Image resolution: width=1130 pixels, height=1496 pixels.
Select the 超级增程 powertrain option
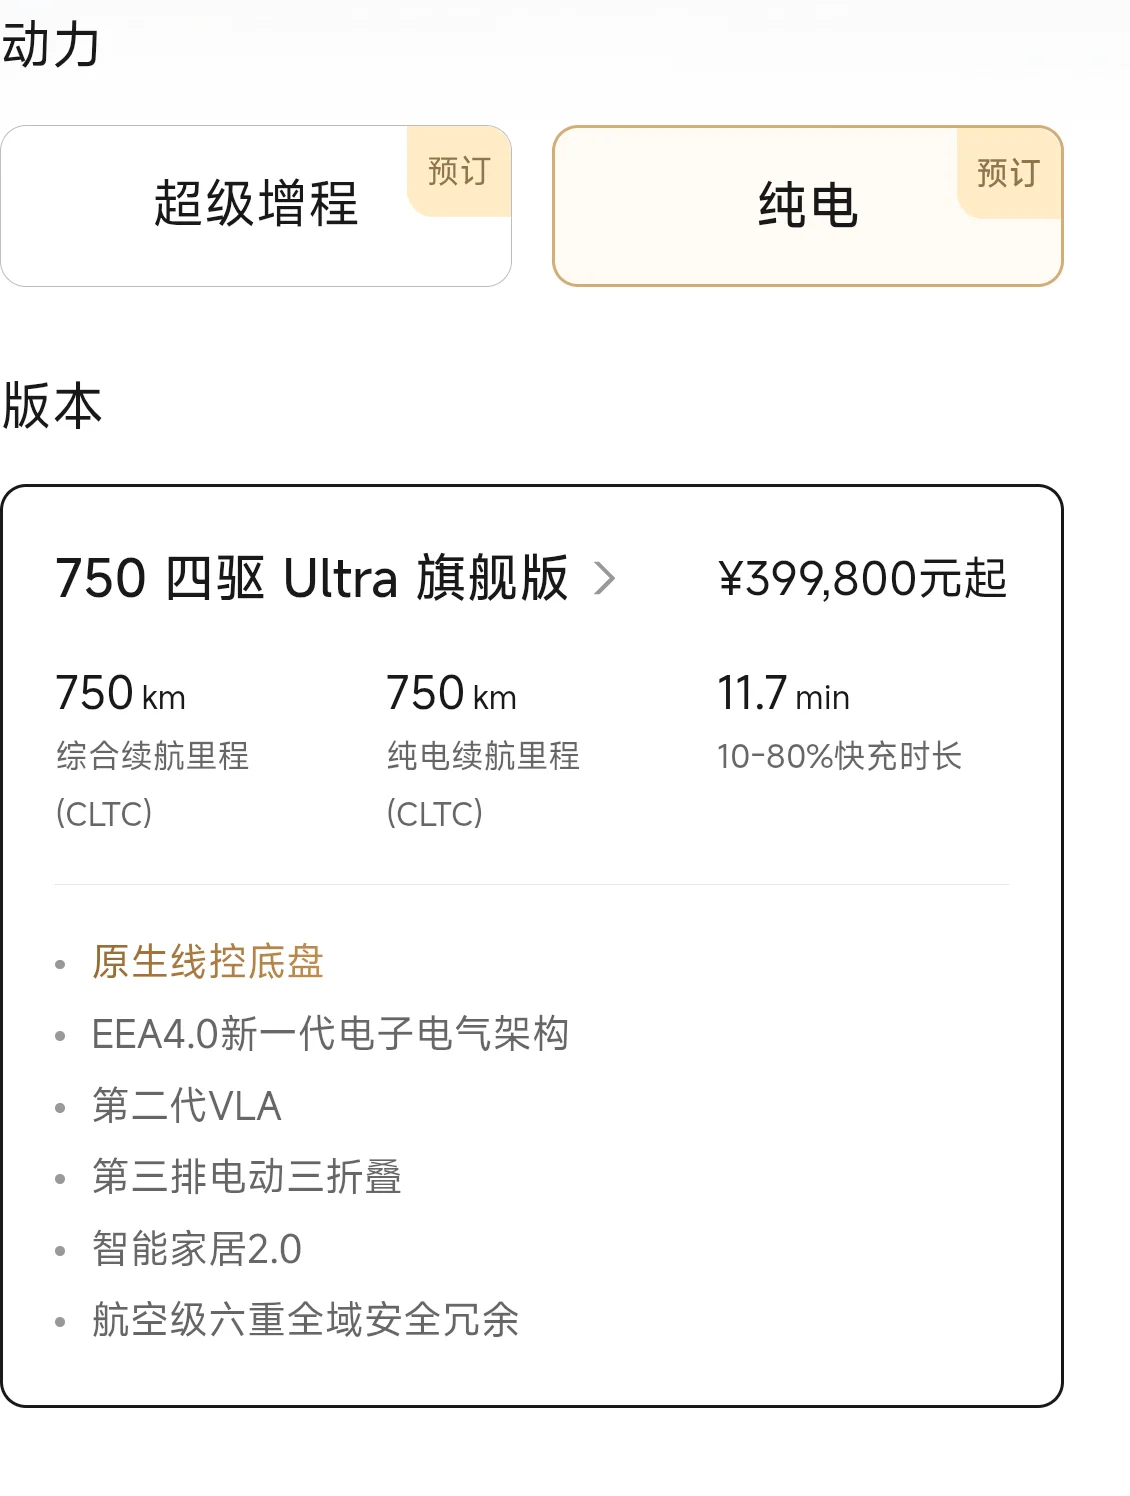click(255, 205)
